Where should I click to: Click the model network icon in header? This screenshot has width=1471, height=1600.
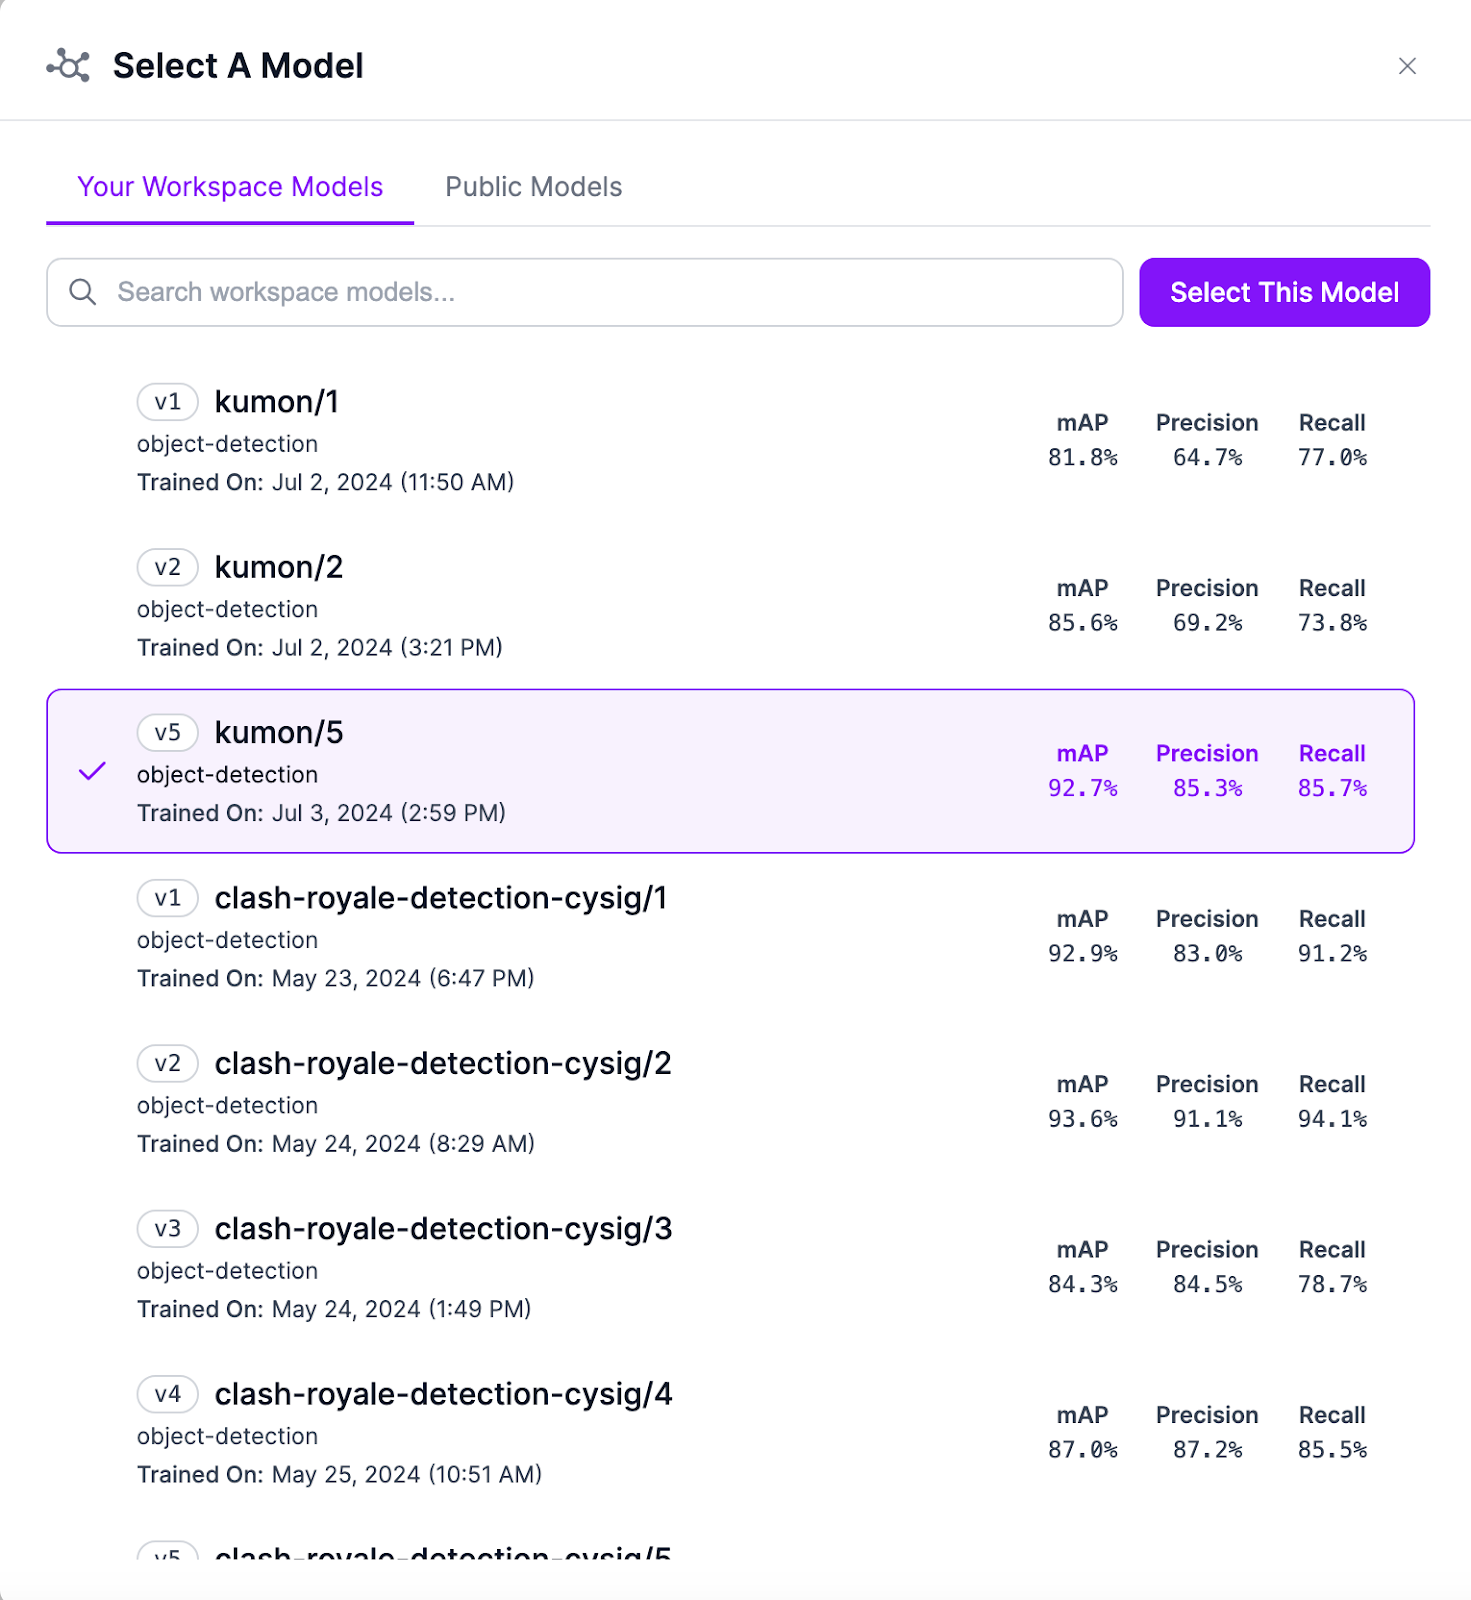coord(68,66)
